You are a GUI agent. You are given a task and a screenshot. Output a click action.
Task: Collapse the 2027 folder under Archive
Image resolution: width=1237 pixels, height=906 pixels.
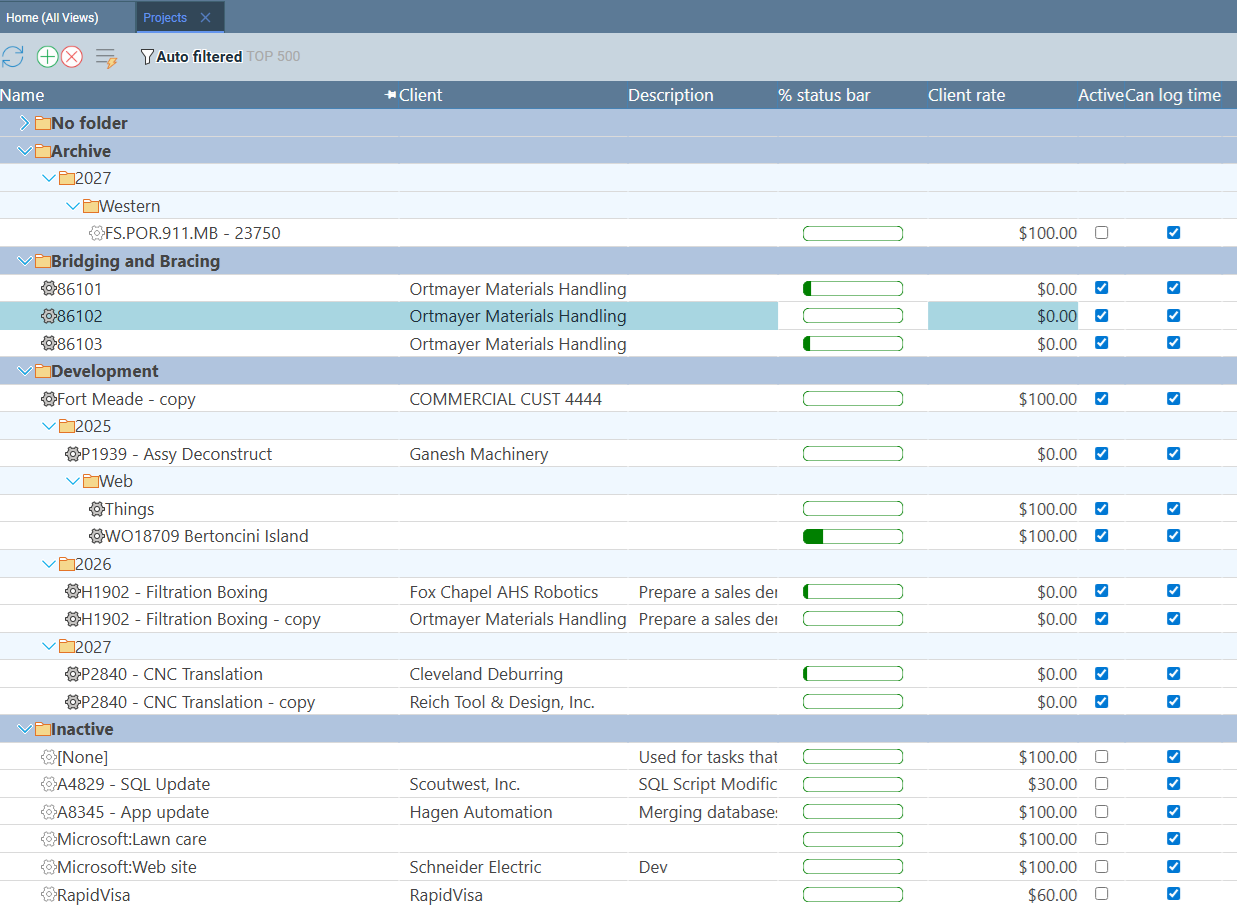tap(49, 178)
